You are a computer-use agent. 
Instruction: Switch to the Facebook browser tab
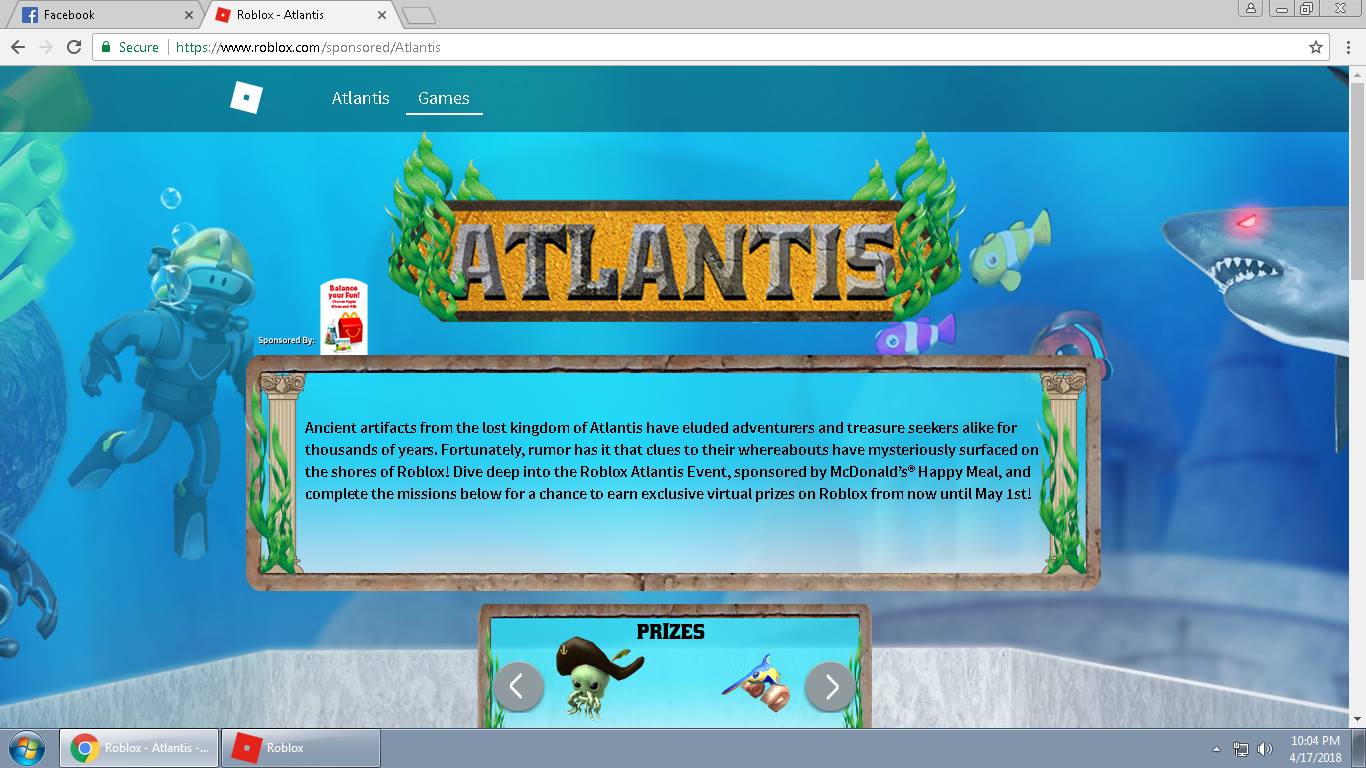click(x=103, y=15)
